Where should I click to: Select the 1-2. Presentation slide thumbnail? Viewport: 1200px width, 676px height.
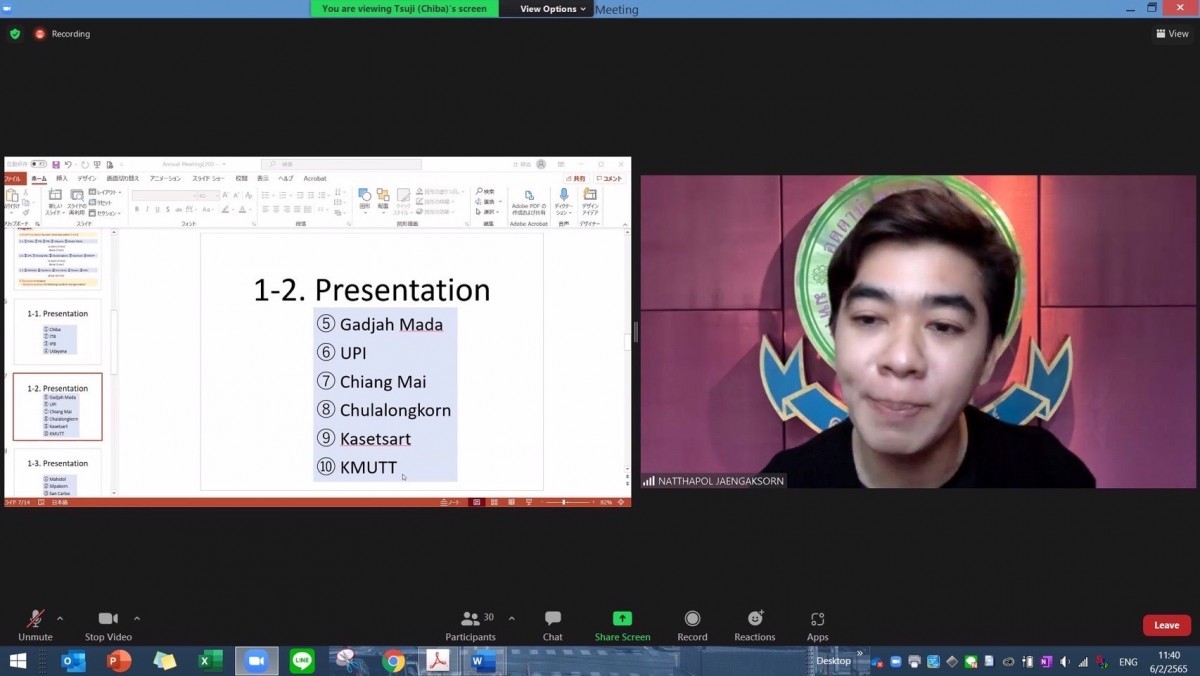[x=58, y=407]
